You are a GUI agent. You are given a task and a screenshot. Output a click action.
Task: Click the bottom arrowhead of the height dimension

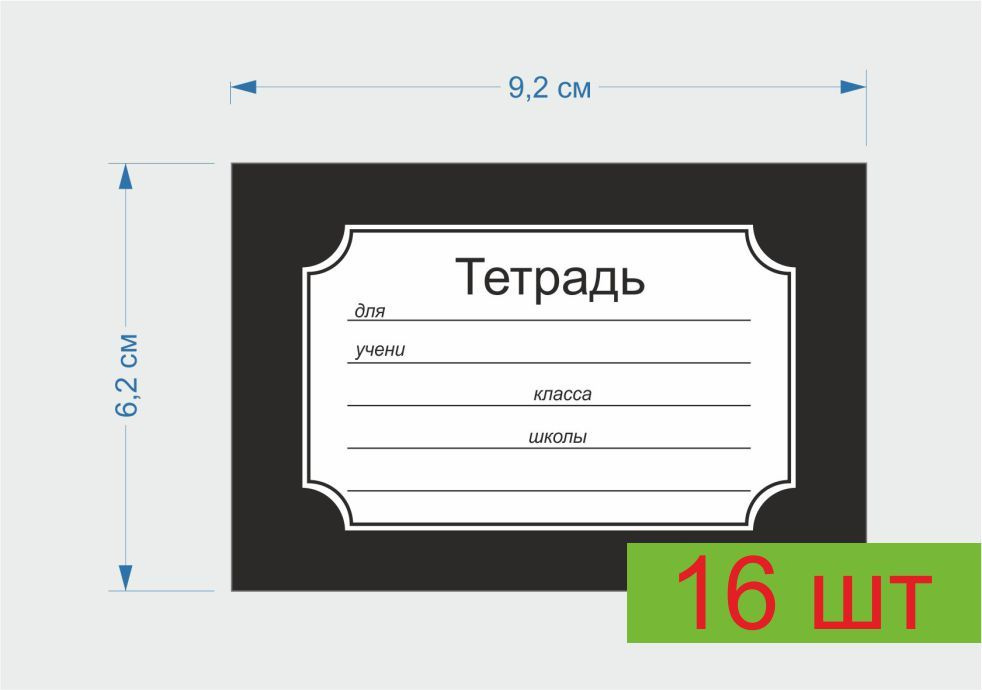pyautogui.click(x=125, y=577)
